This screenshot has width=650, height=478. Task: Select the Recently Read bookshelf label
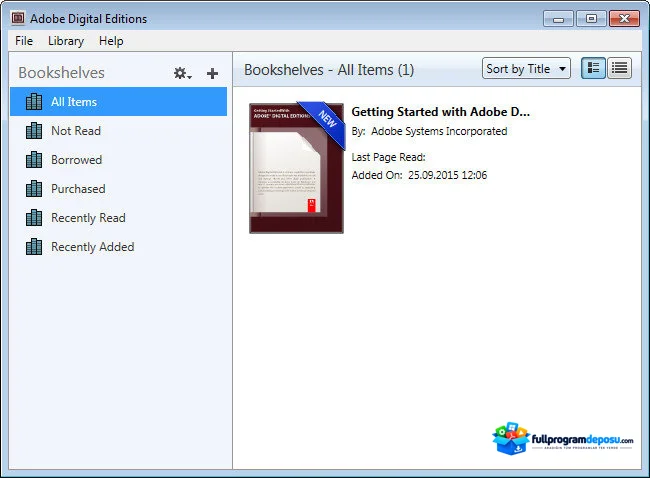point(88,218)
